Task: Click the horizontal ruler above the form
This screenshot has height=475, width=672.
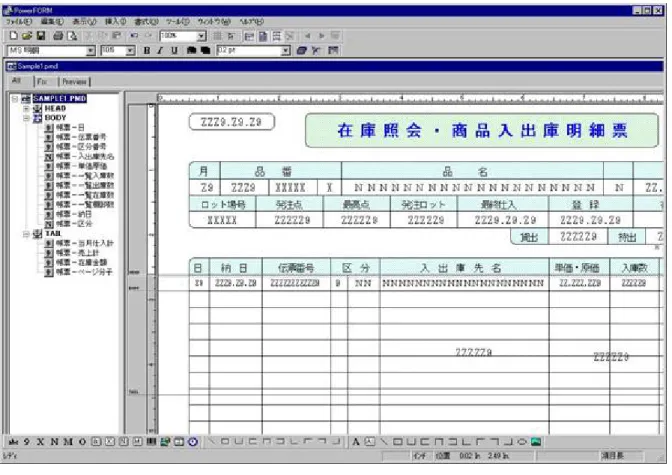Action: tap(410, 98)
